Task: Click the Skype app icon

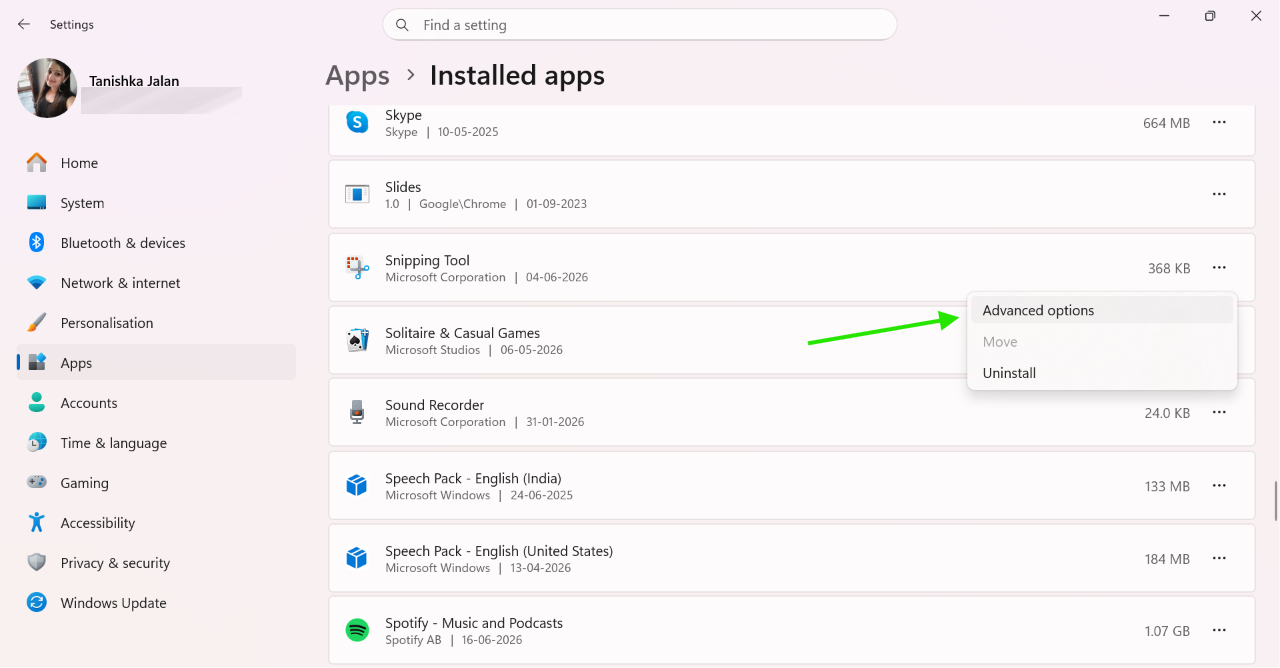Action: coord(357,122)
